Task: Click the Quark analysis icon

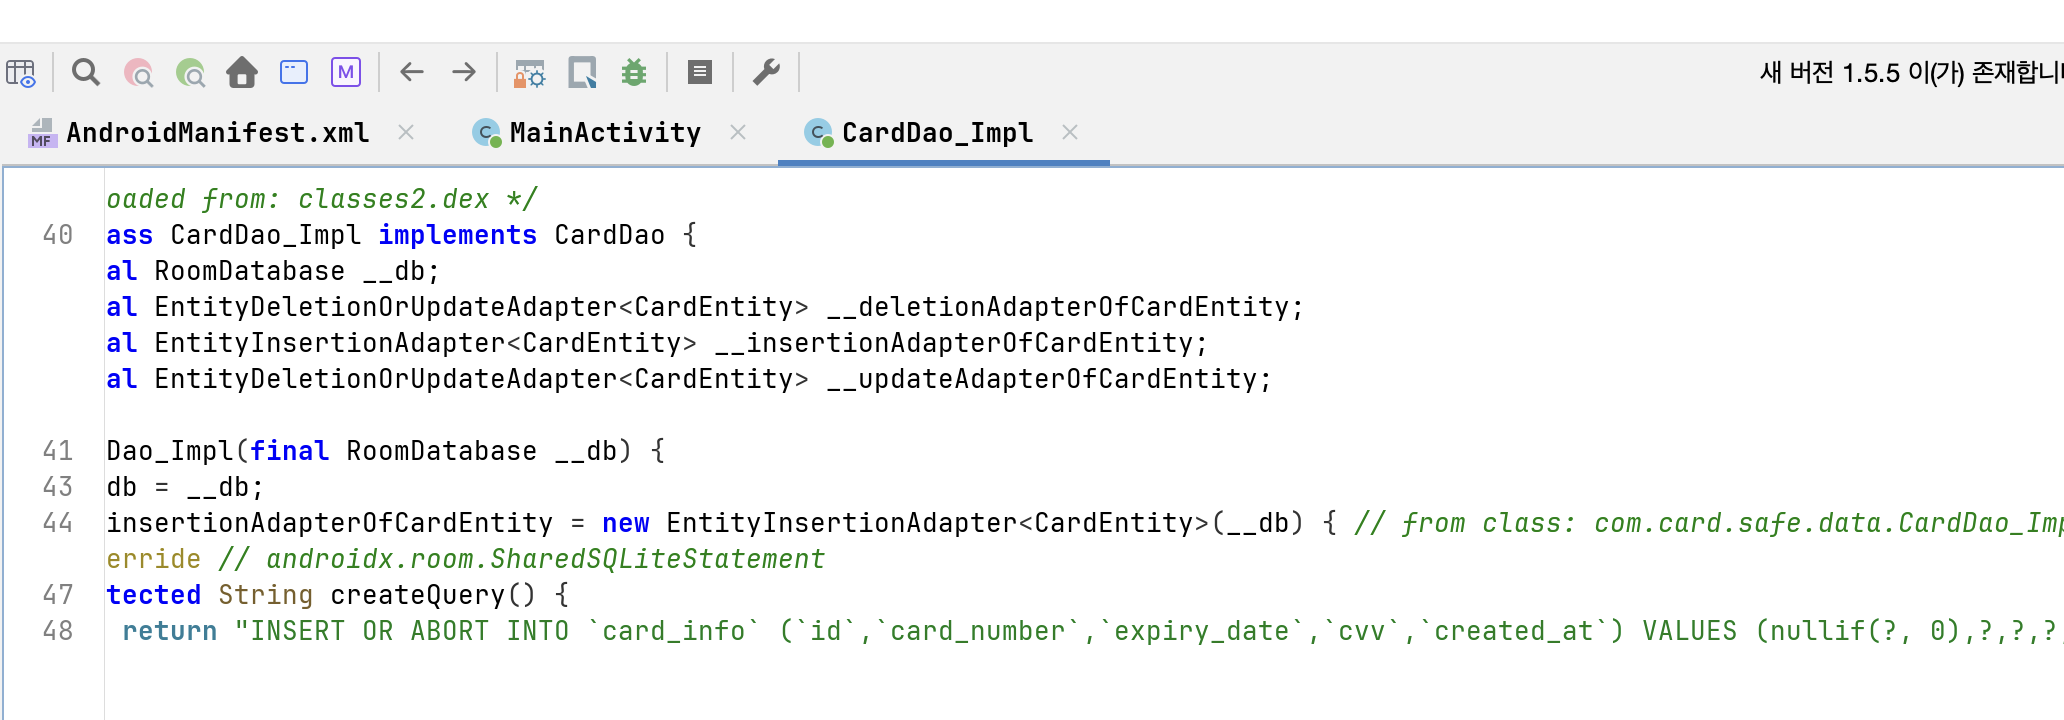Action: (582, 72)
